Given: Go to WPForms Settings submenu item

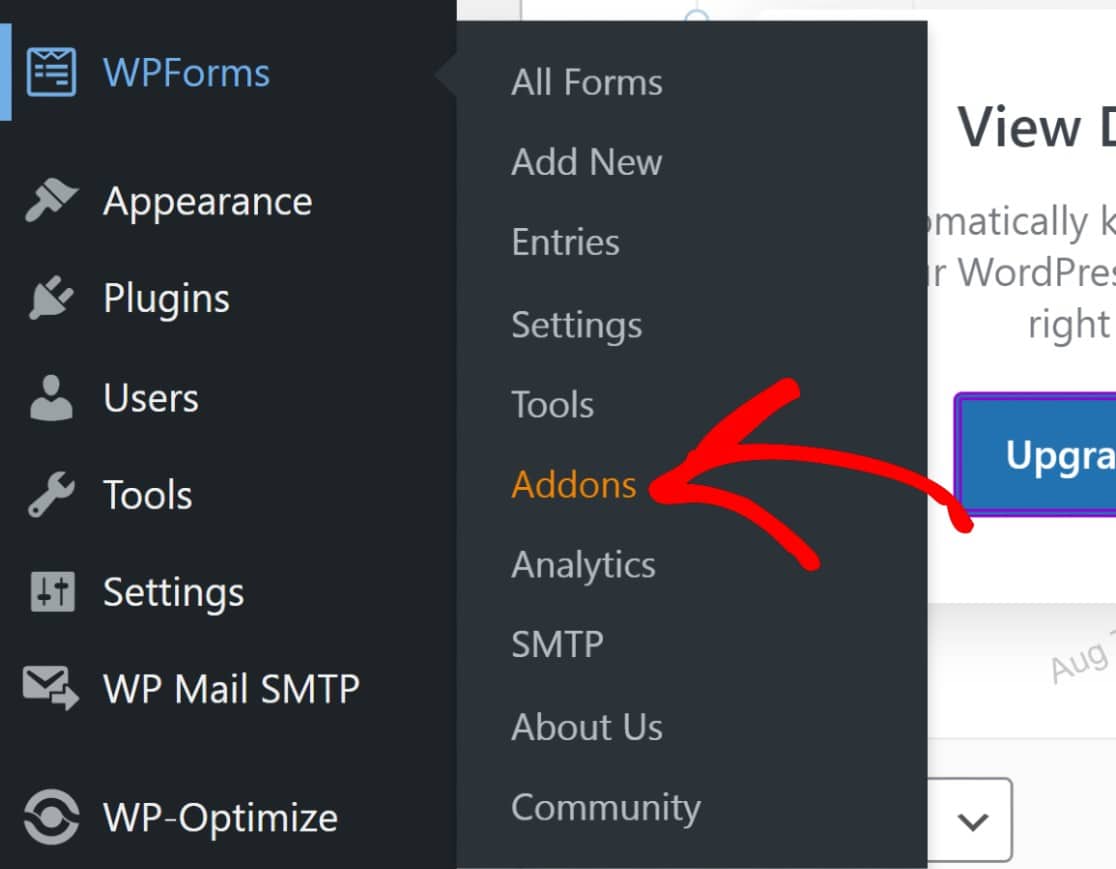Looking at the screenshot, I should click(x=577, y=324).
